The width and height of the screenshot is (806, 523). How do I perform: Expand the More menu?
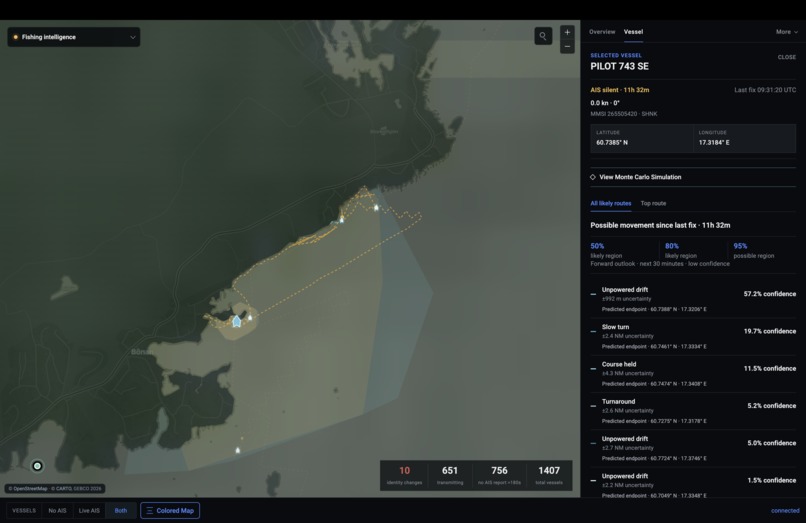pos(786,32)
